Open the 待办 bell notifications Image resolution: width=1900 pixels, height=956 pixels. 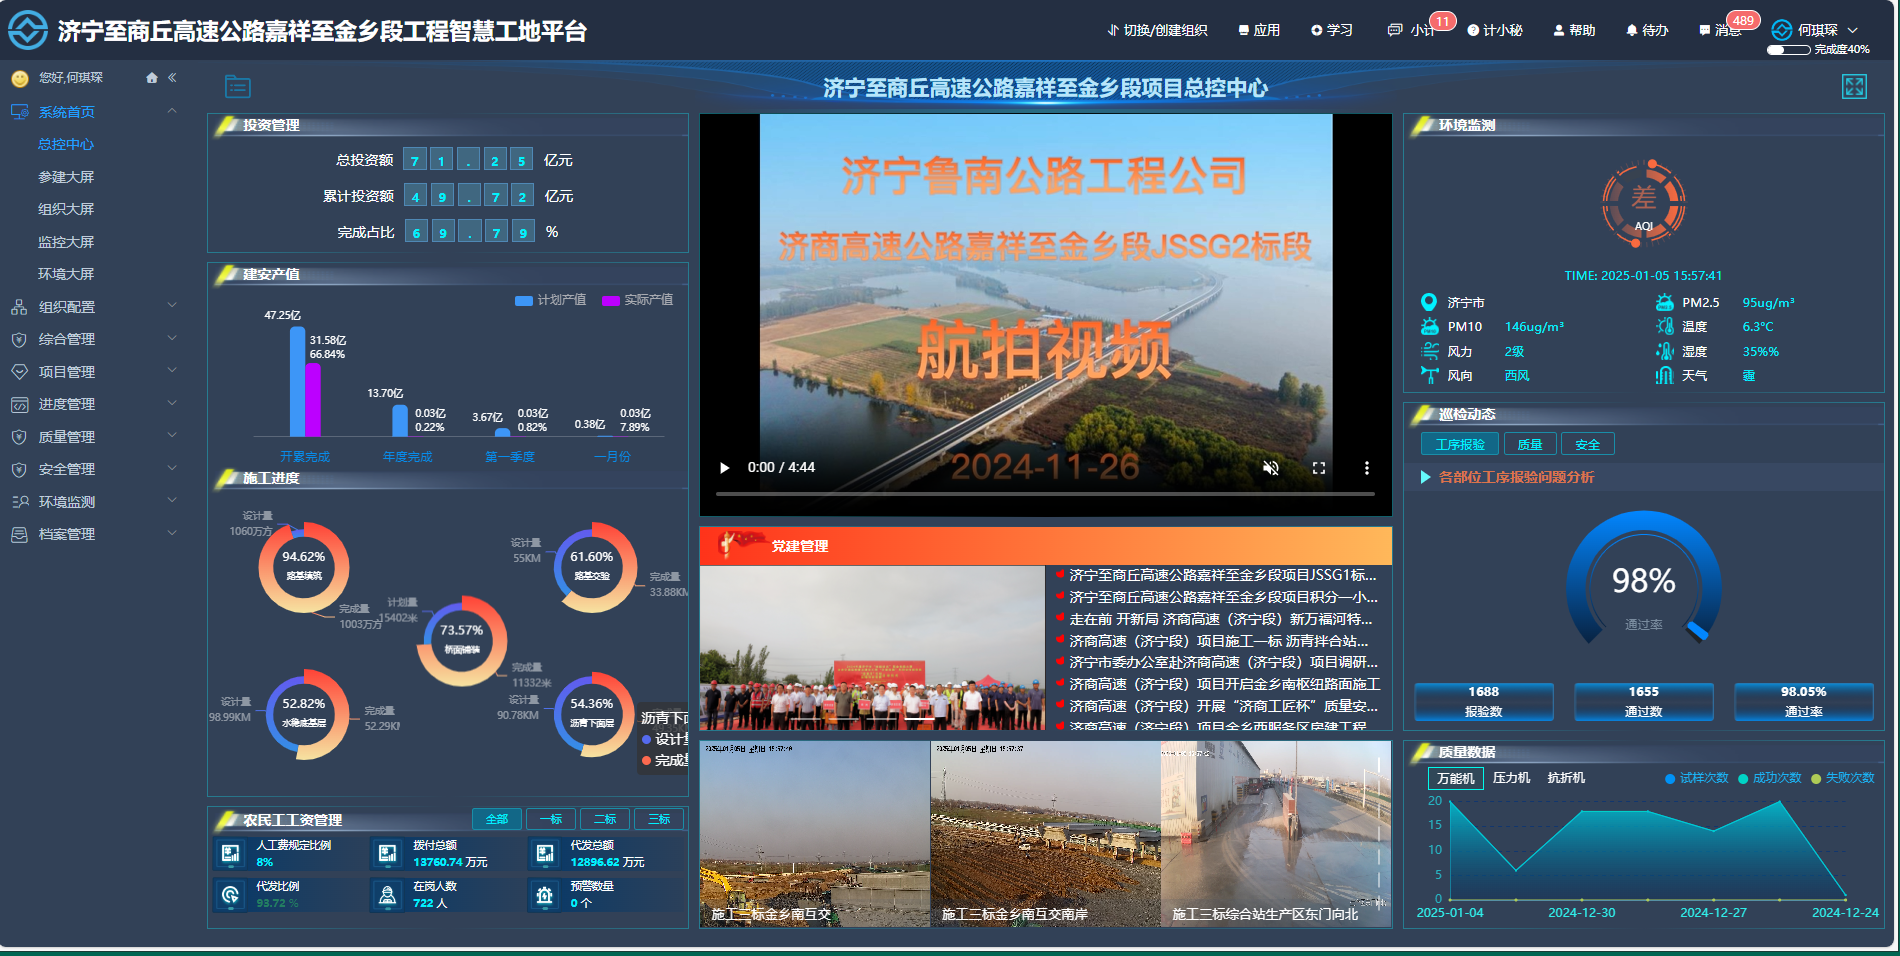[1646, 30]
